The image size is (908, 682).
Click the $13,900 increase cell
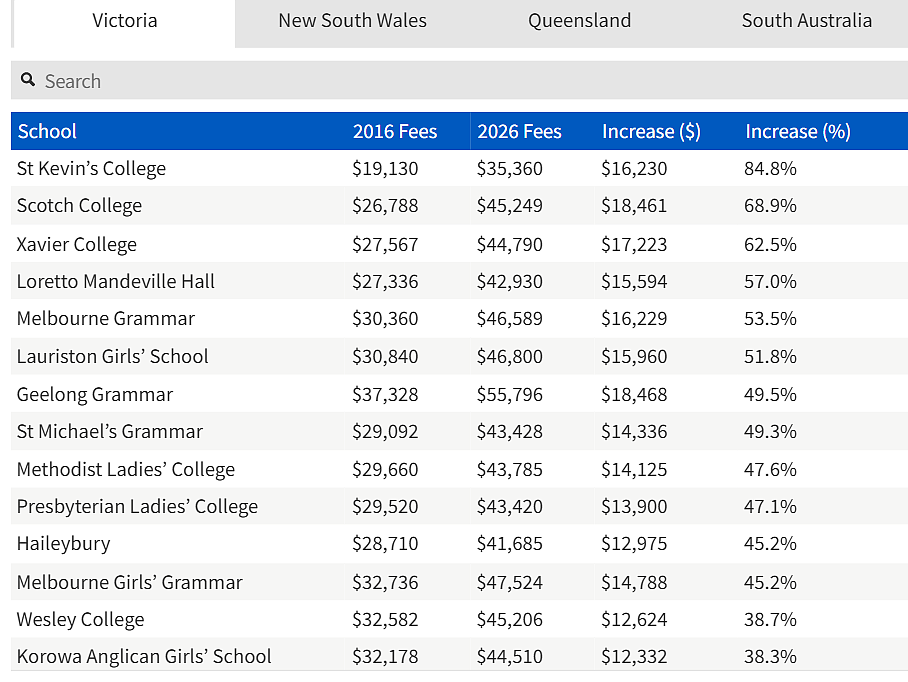click(634, 507)
